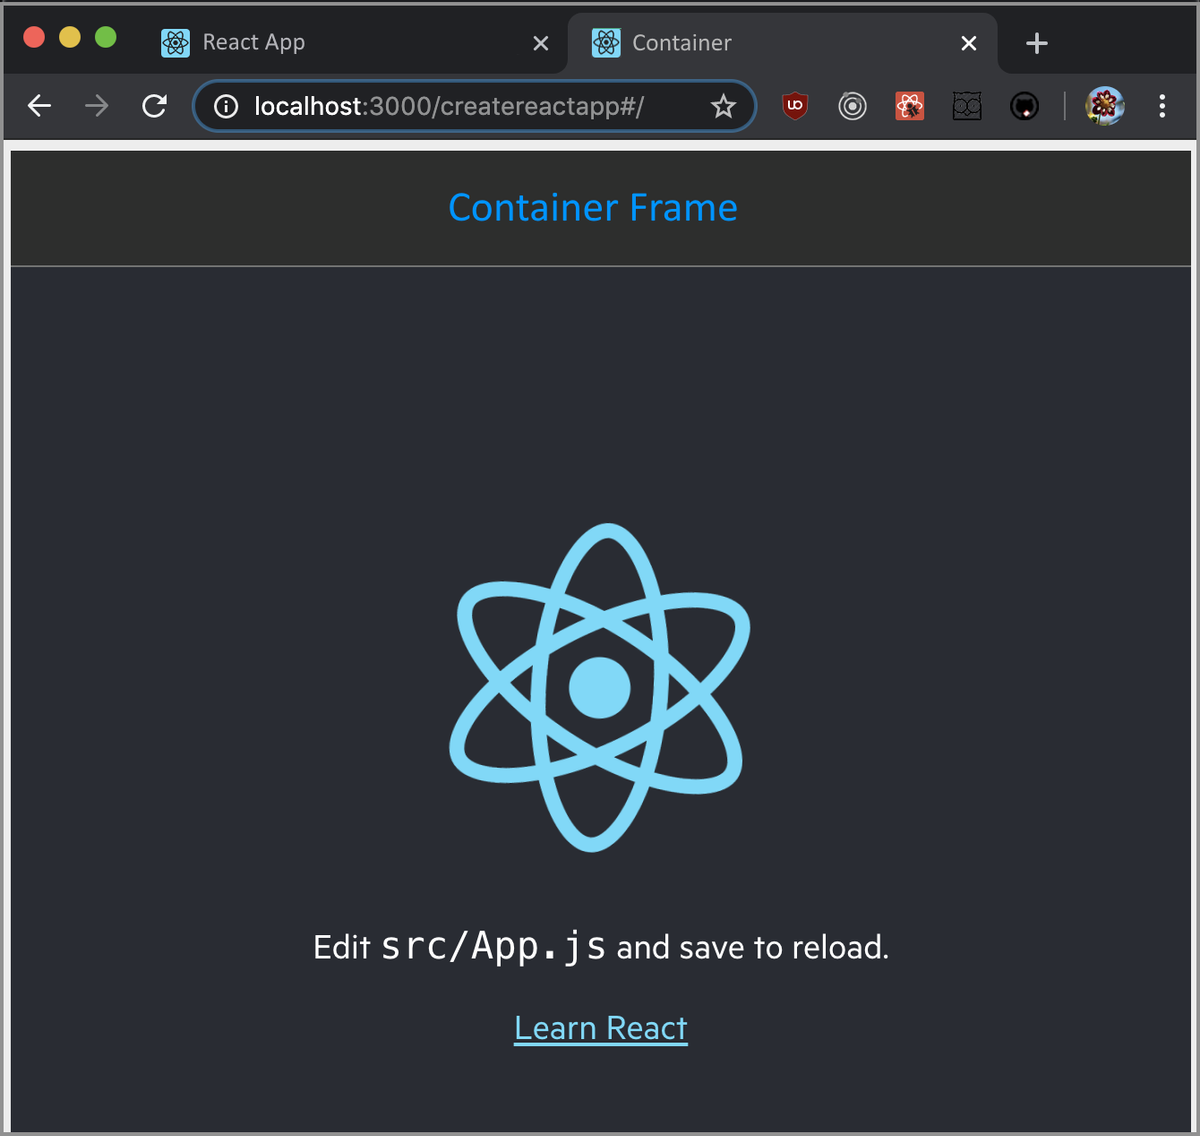Close the Container tab
Screen dimensions: 1200x1136
click(x=969, y=43)
